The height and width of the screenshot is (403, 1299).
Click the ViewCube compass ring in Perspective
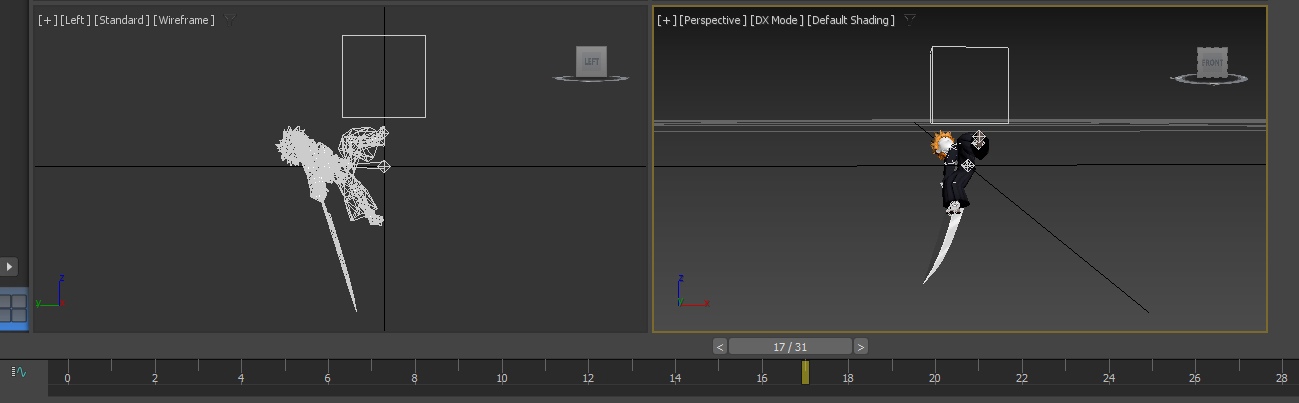tap(1210, 79)
